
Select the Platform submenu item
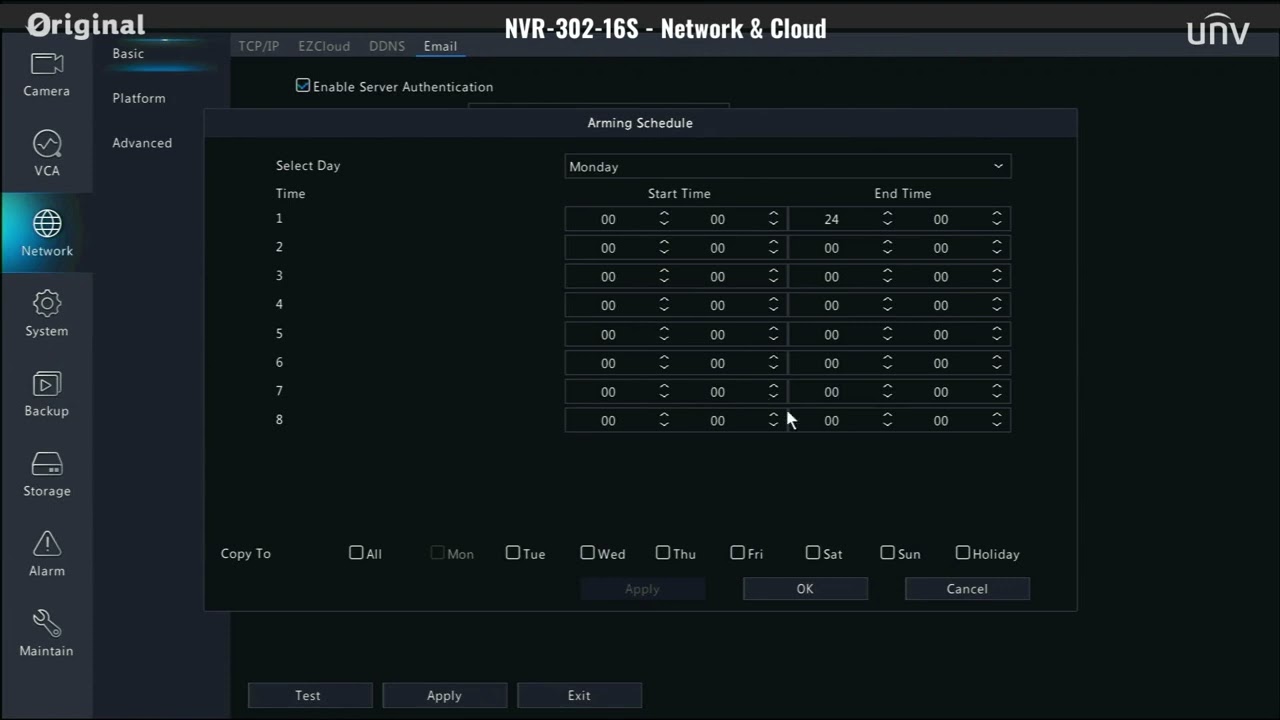click(139, 98)
